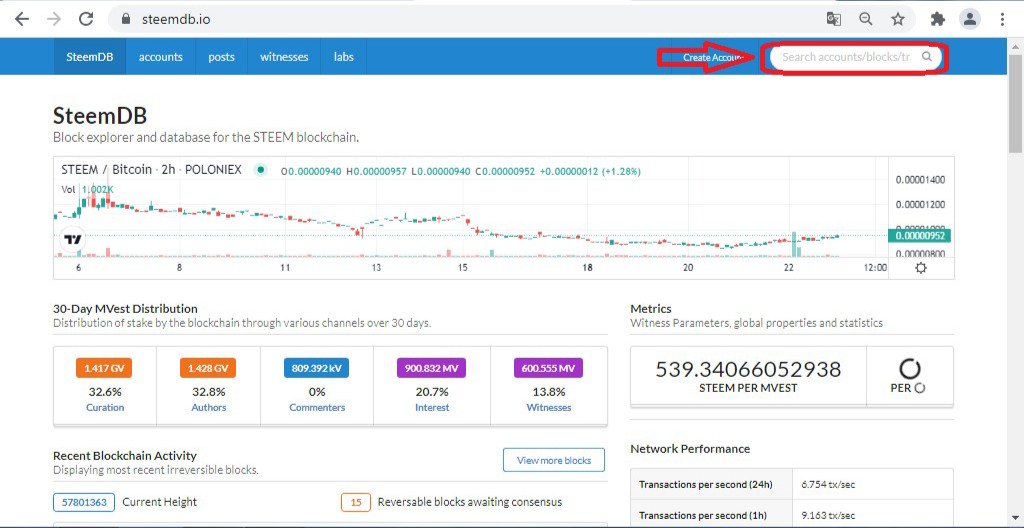Open the Chrome three-dot menu

pyautogui.click(x=1002, y=19)
